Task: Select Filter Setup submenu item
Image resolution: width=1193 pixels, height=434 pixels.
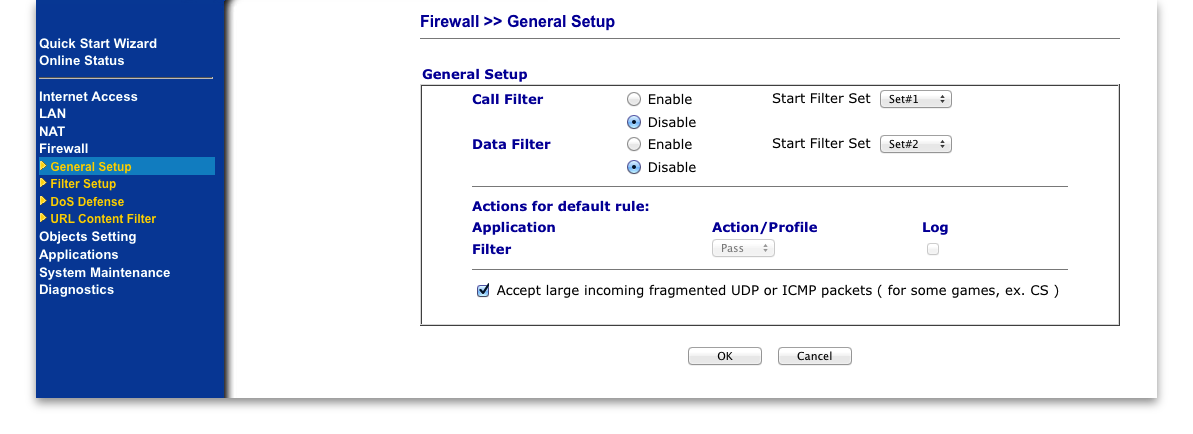Action: pos(83,183)
